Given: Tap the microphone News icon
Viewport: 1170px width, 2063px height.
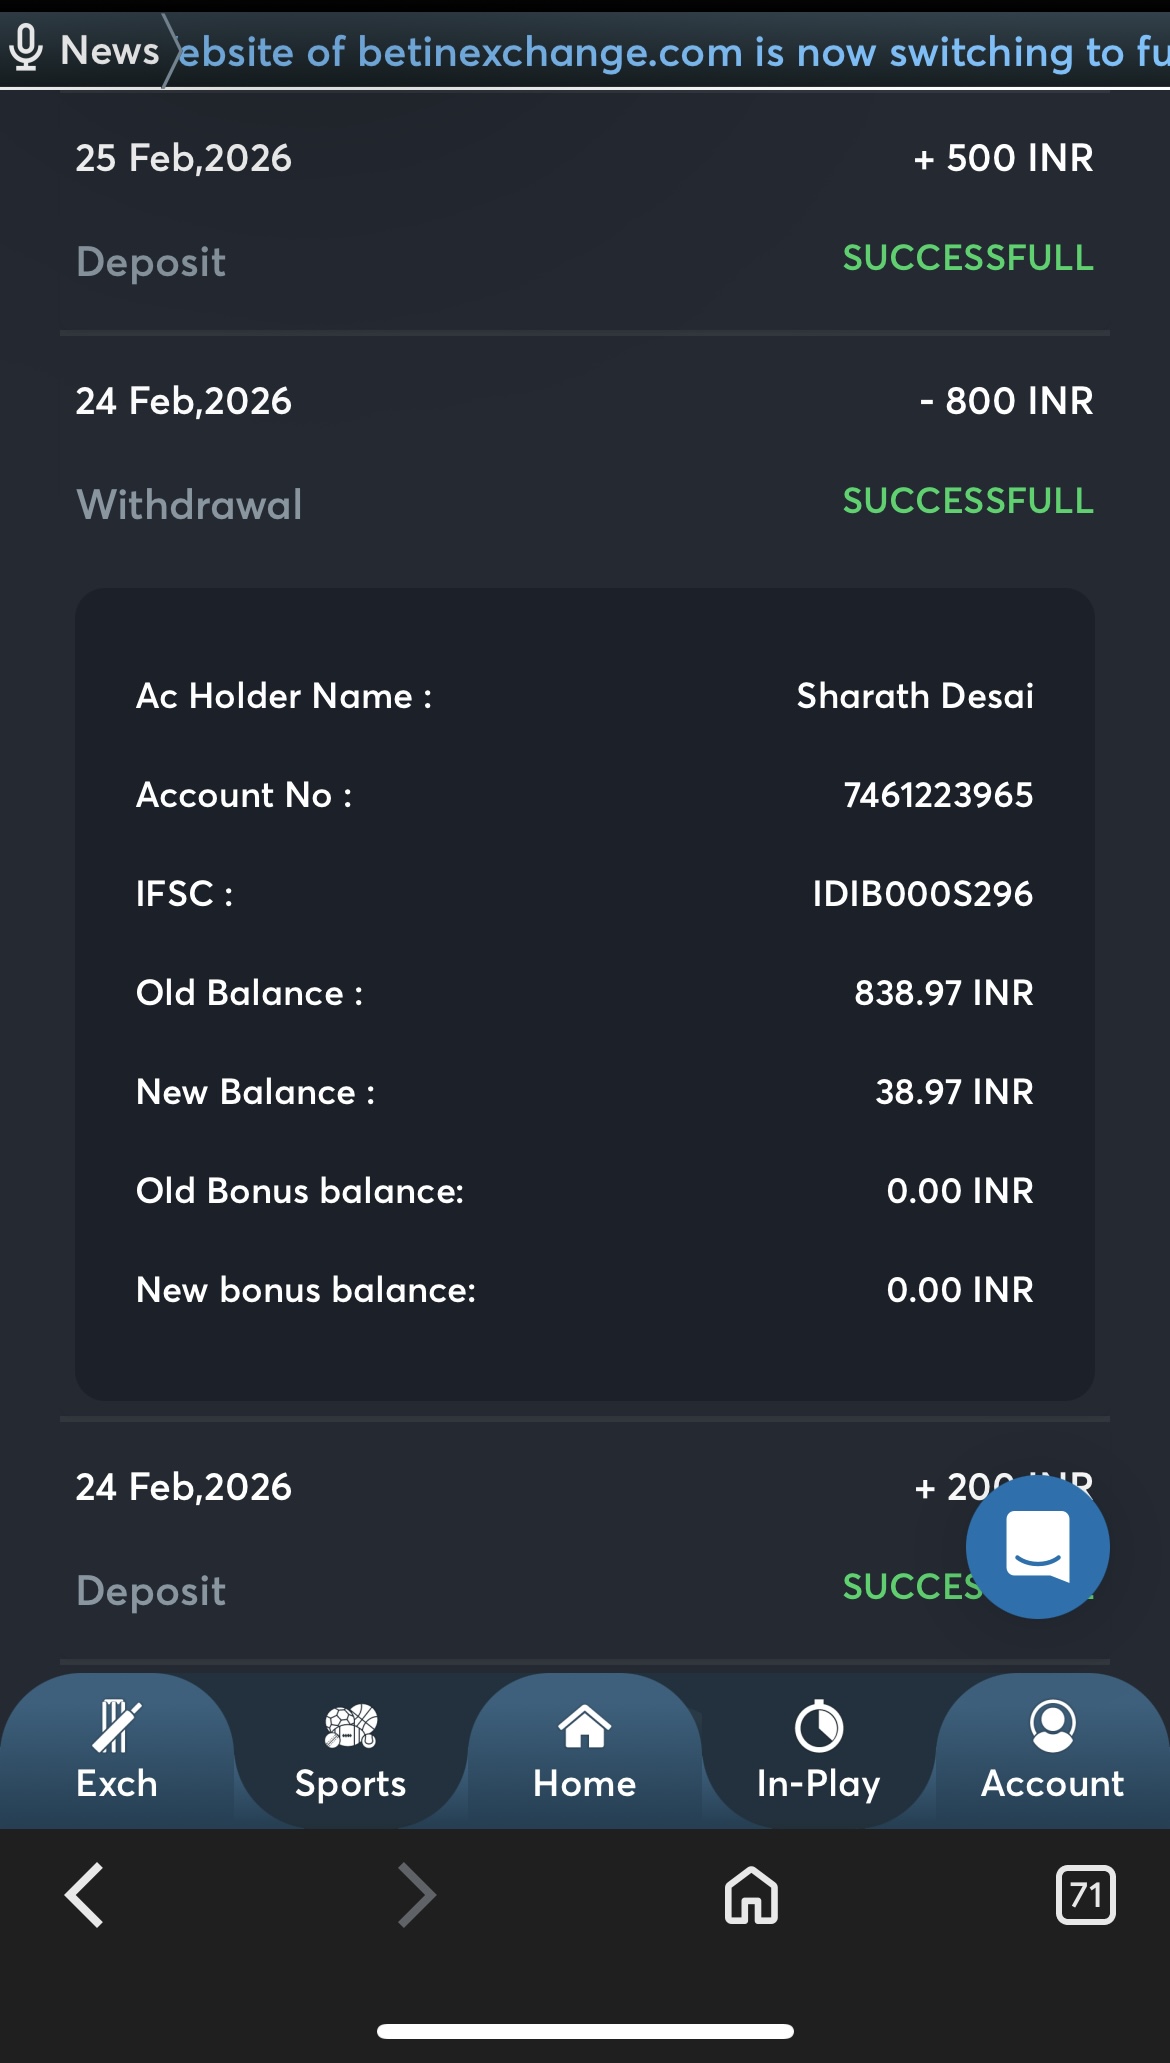Looking at the screenshot, I should [27, 48].
